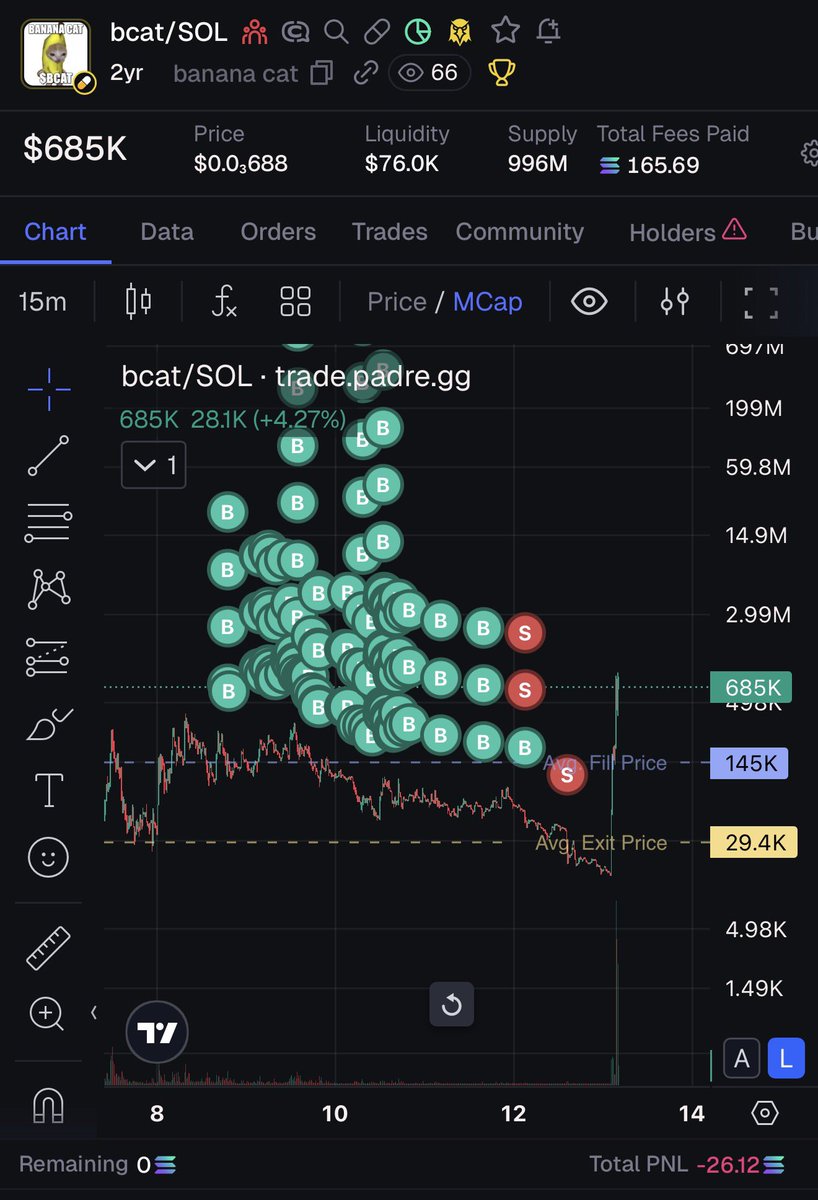Click the magnifier search icon beside bcat/SOL
This screenshot has width=818, height=1200.
pos(337,32)
